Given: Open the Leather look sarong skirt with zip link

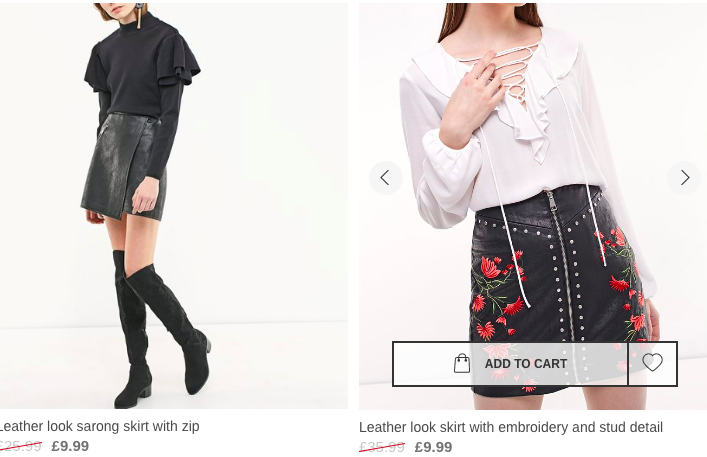Looking at the screenshot, I should coord(99,426).
